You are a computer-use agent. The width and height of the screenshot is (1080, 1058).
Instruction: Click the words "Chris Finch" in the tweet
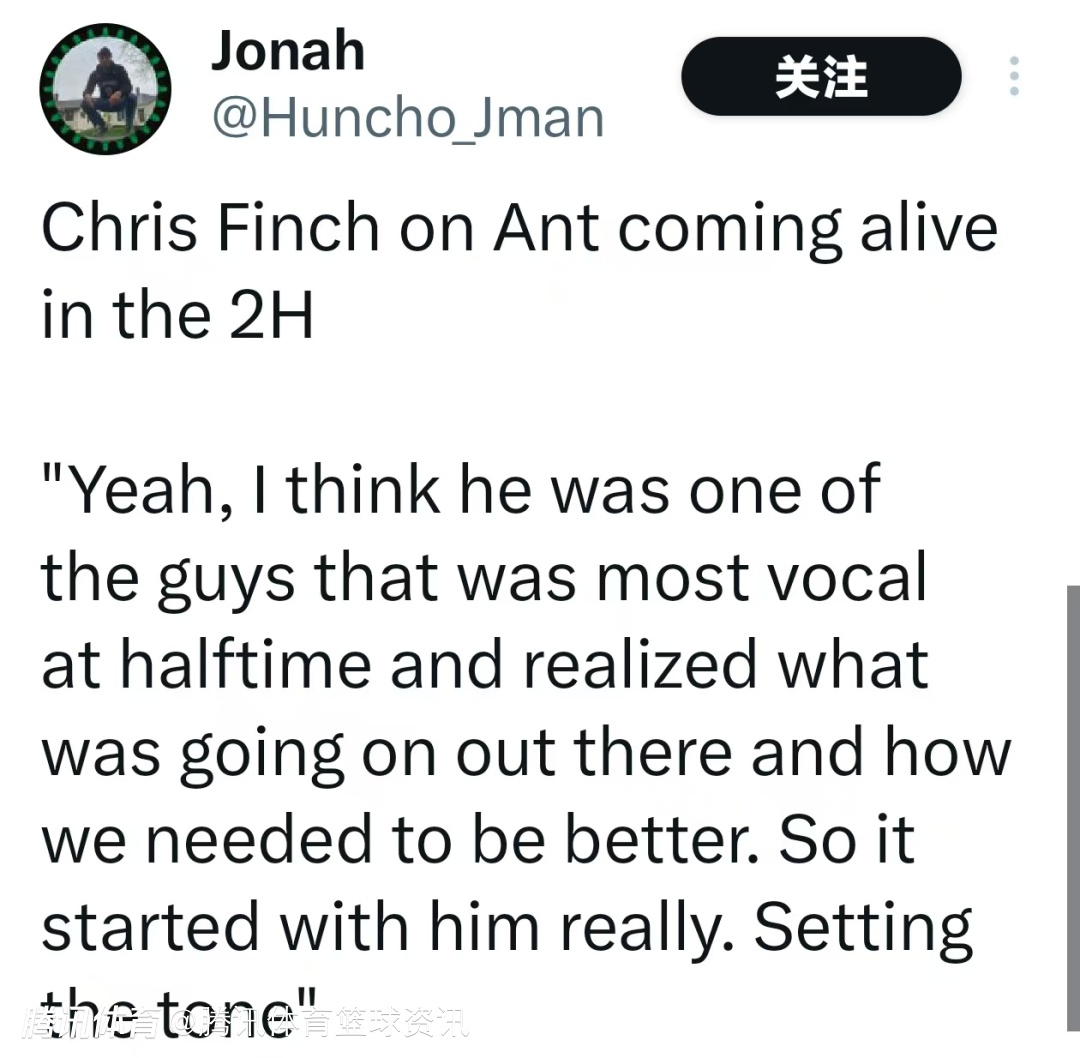pos(210,227)
